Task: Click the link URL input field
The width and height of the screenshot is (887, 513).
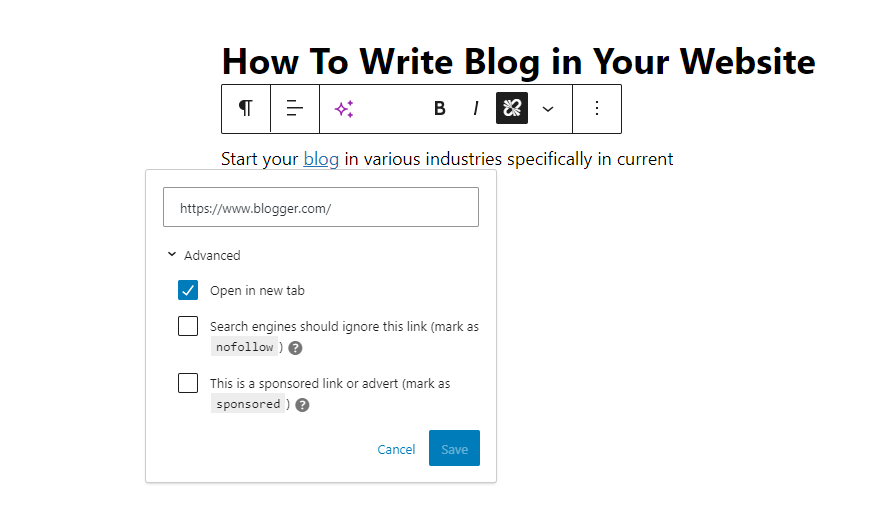Action: click(x=320, y=208)
